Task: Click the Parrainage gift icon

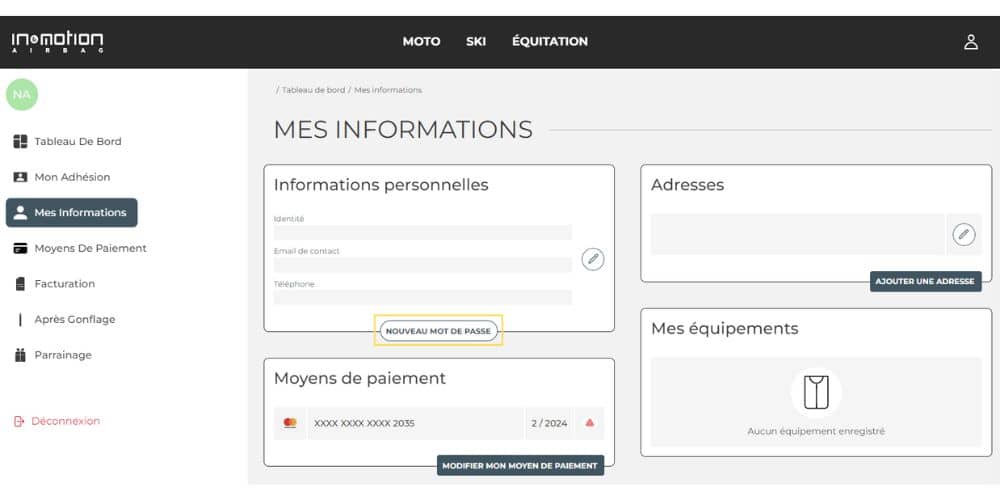Action: tap(20, 355)
